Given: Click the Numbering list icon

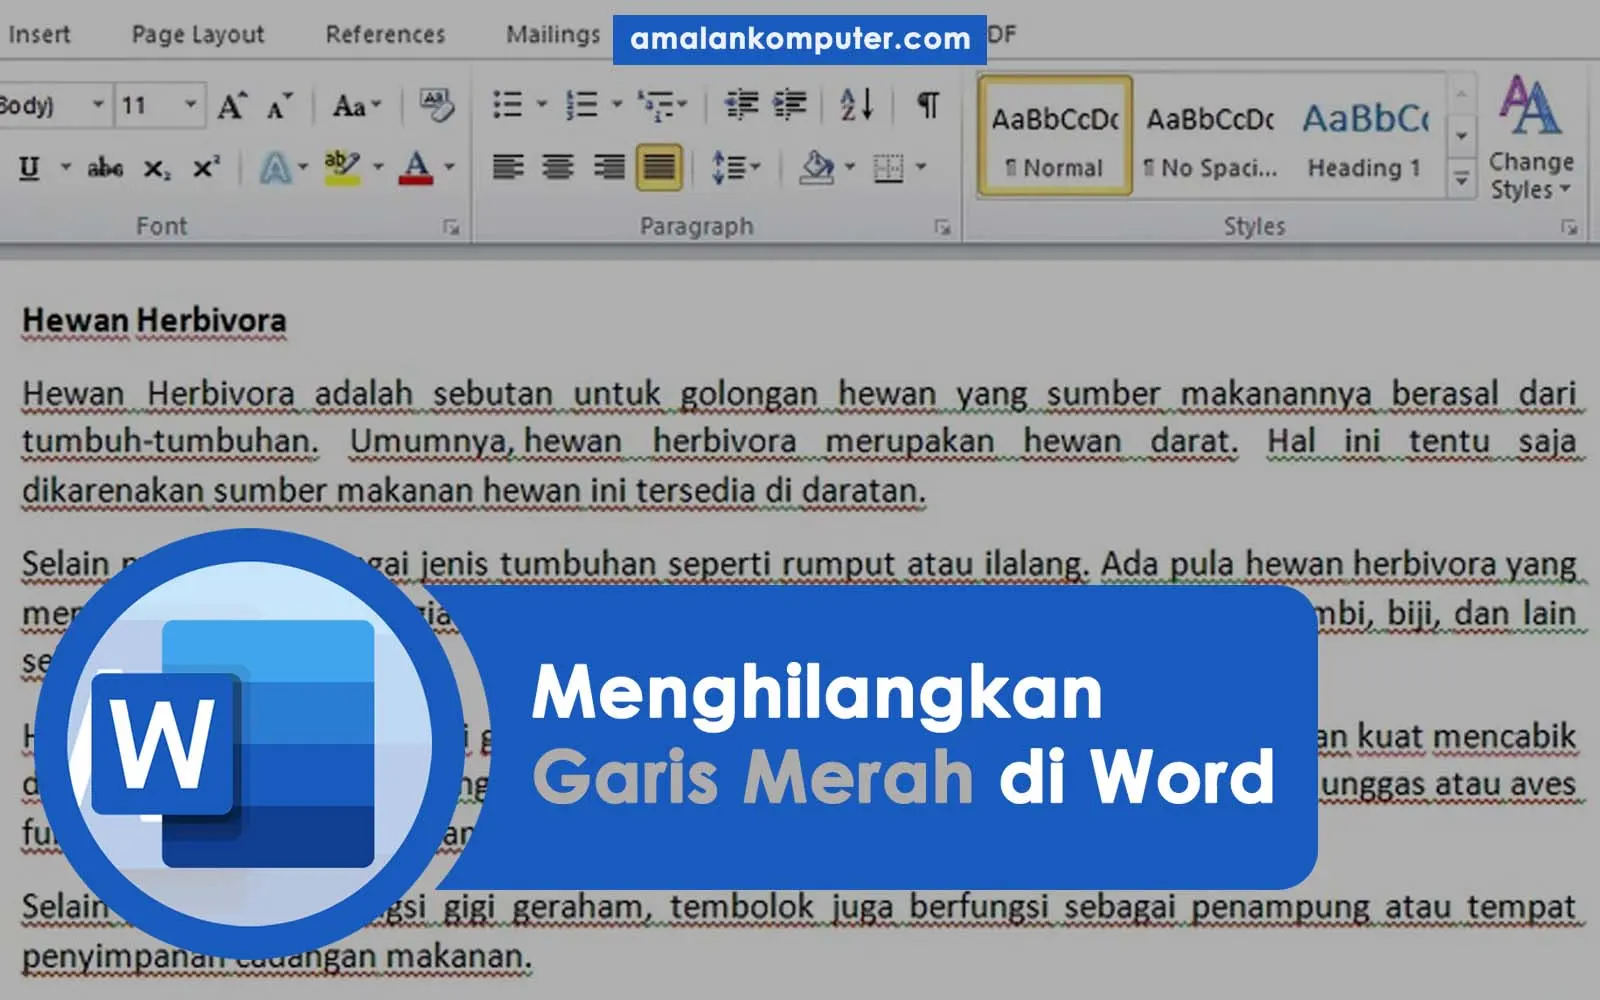Looking at the screenshot, I should (x=582, y=104).
